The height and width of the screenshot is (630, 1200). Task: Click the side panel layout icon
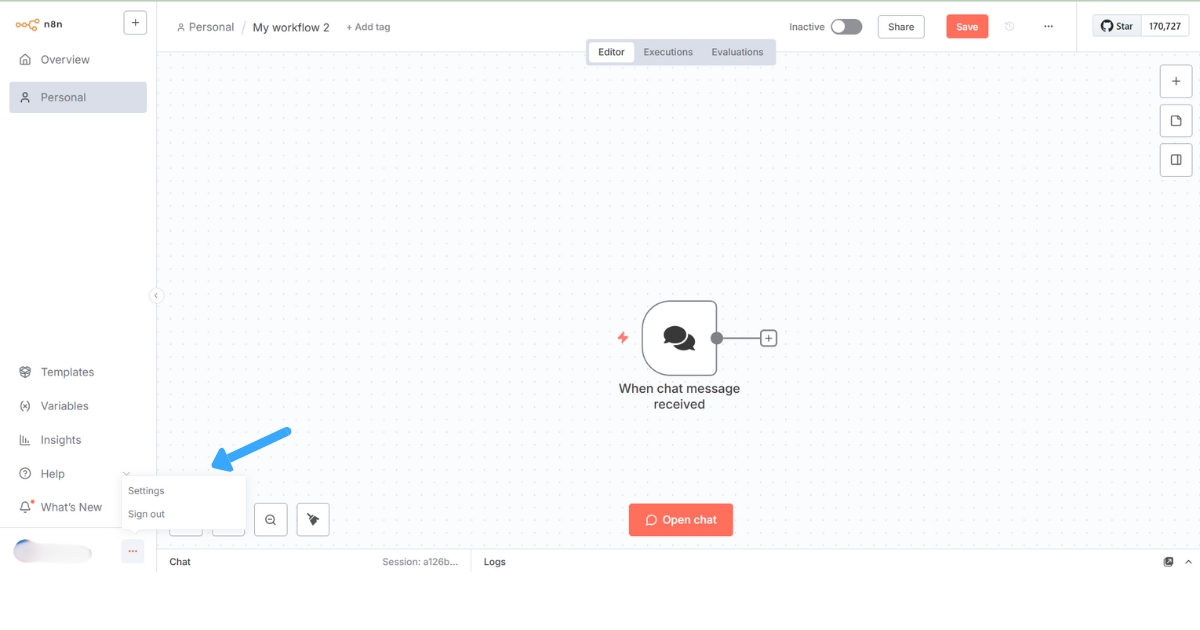point(1176,160)
